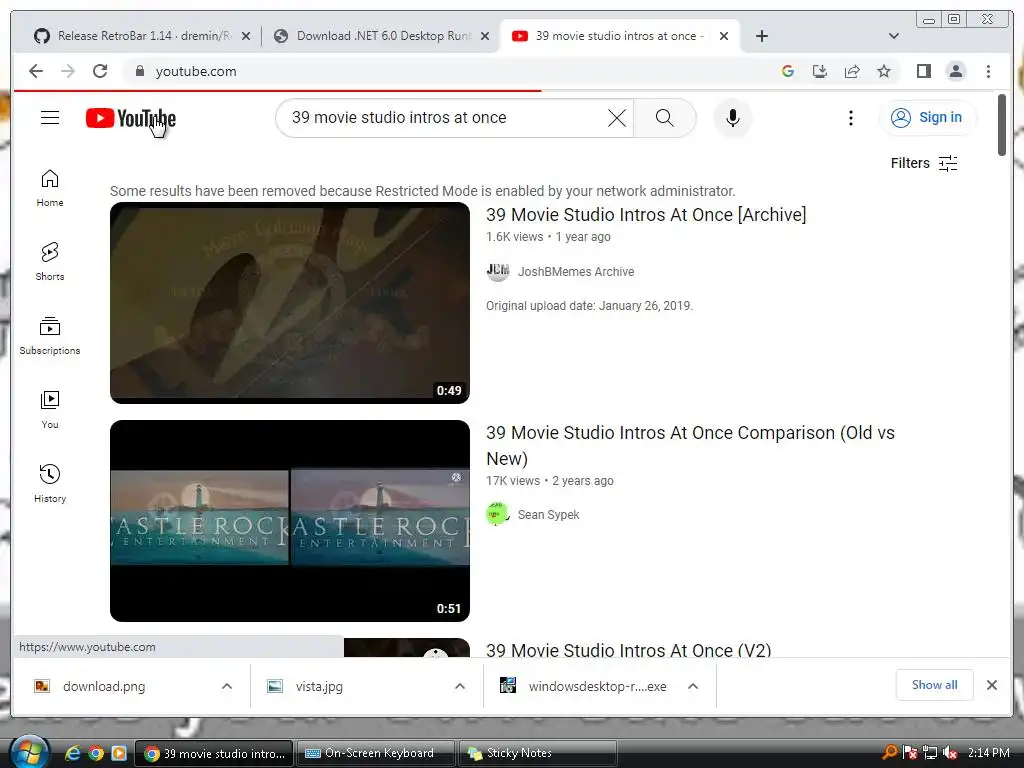Click the Google icon in address bar
This screenshot has height=768, width=1024.
click(788, 71)
